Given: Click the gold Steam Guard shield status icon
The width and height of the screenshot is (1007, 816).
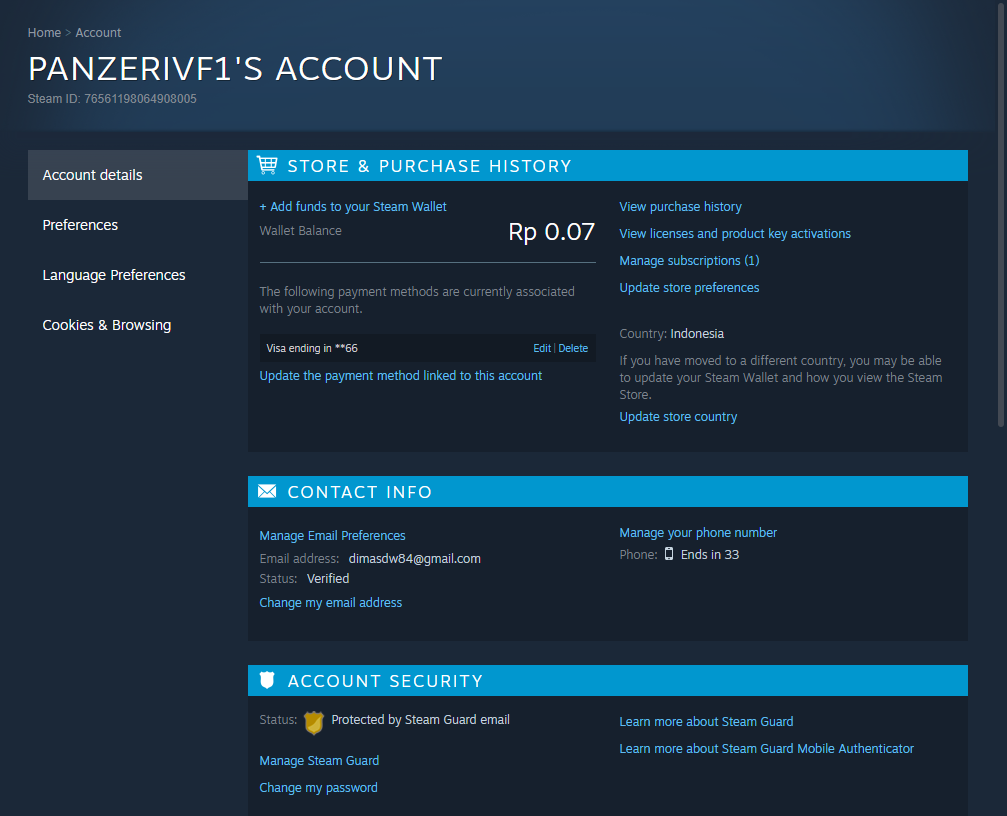Looking at the screenshot, I should click(x=314, y=722).
